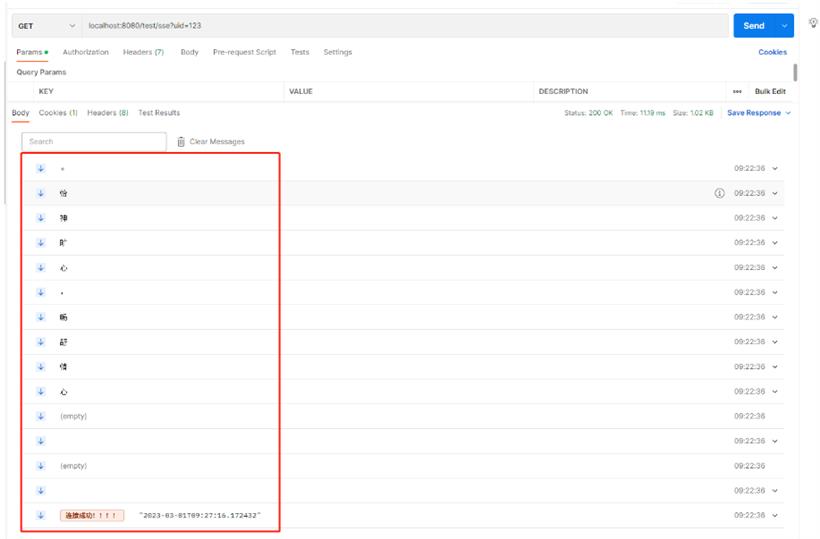Viewport: 820px width, 539px height.
Task: Open the request Settings tab
Action: 337,52
